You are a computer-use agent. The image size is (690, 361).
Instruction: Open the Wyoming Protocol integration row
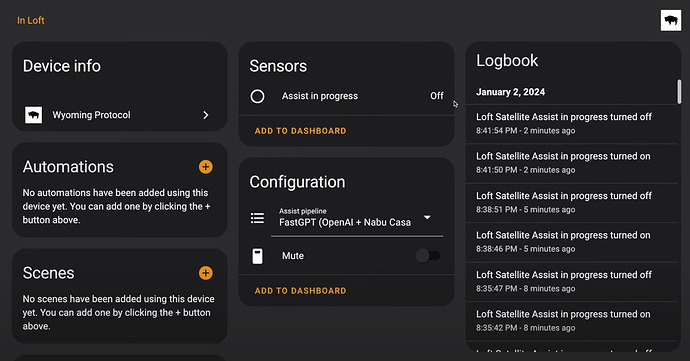(x=119, y=115)
